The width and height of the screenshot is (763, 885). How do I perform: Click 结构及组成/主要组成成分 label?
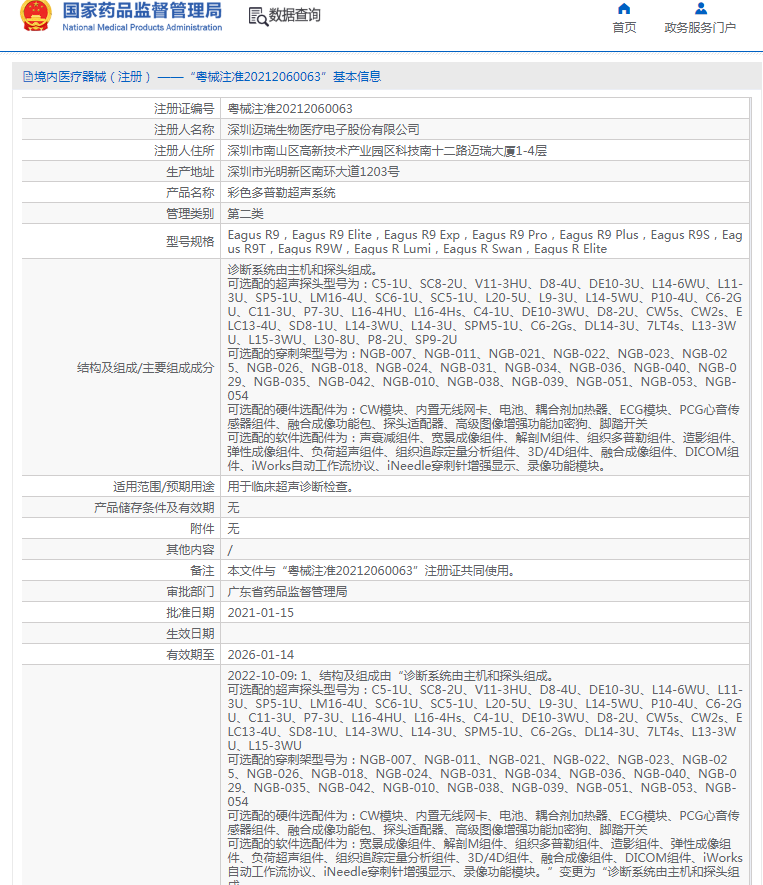[x=146, y=368]
